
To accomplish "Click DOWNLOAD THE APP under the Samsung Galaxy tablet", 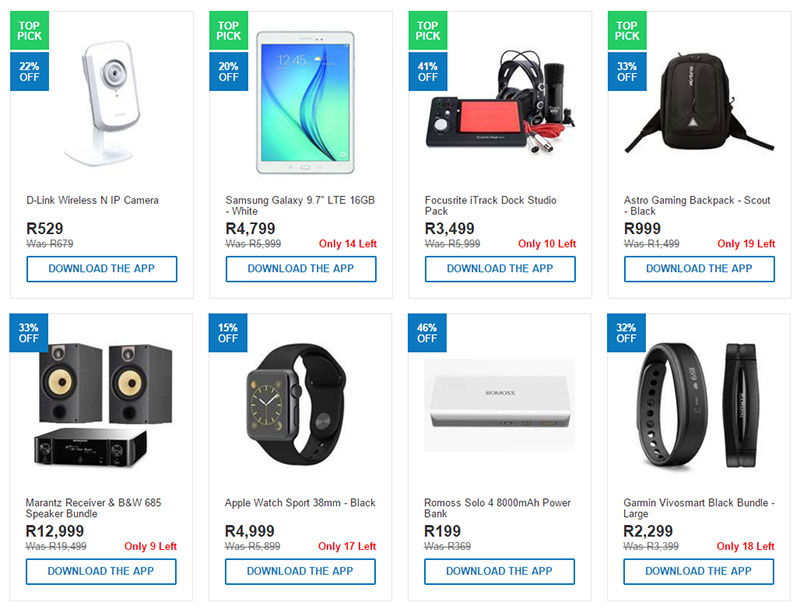I will (300, 269).
